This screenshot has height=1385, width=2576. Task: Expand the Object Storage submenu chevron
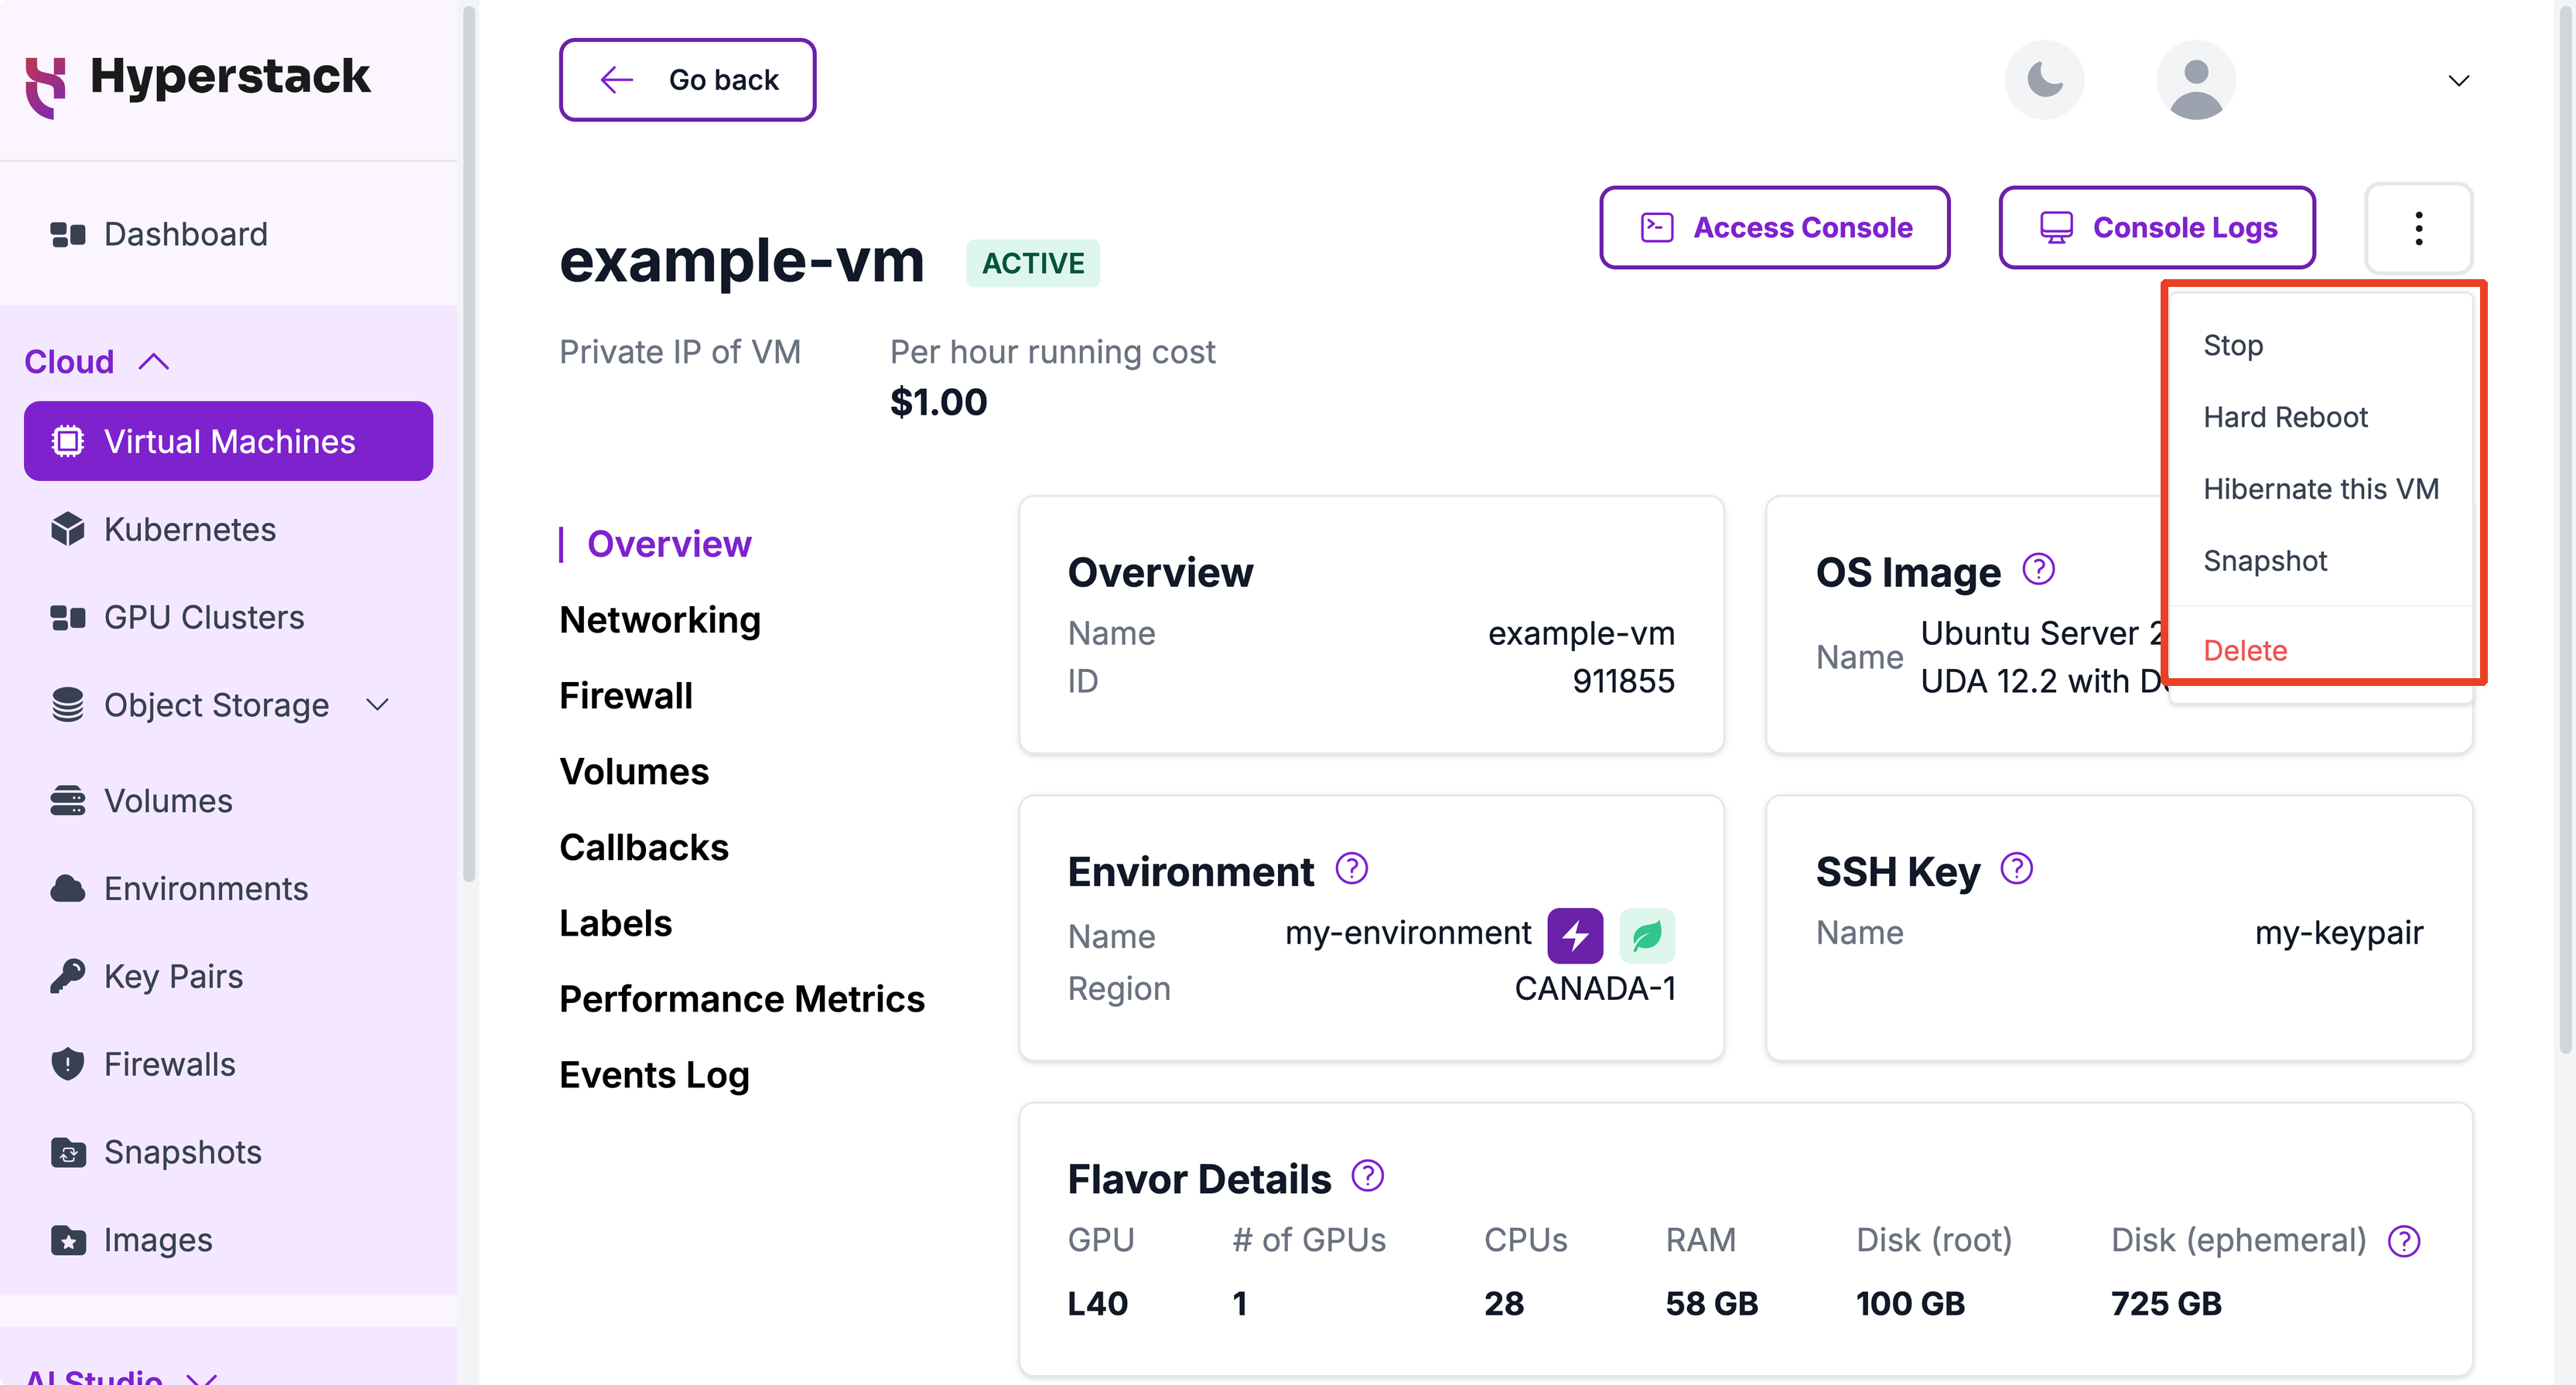point(378,705)
